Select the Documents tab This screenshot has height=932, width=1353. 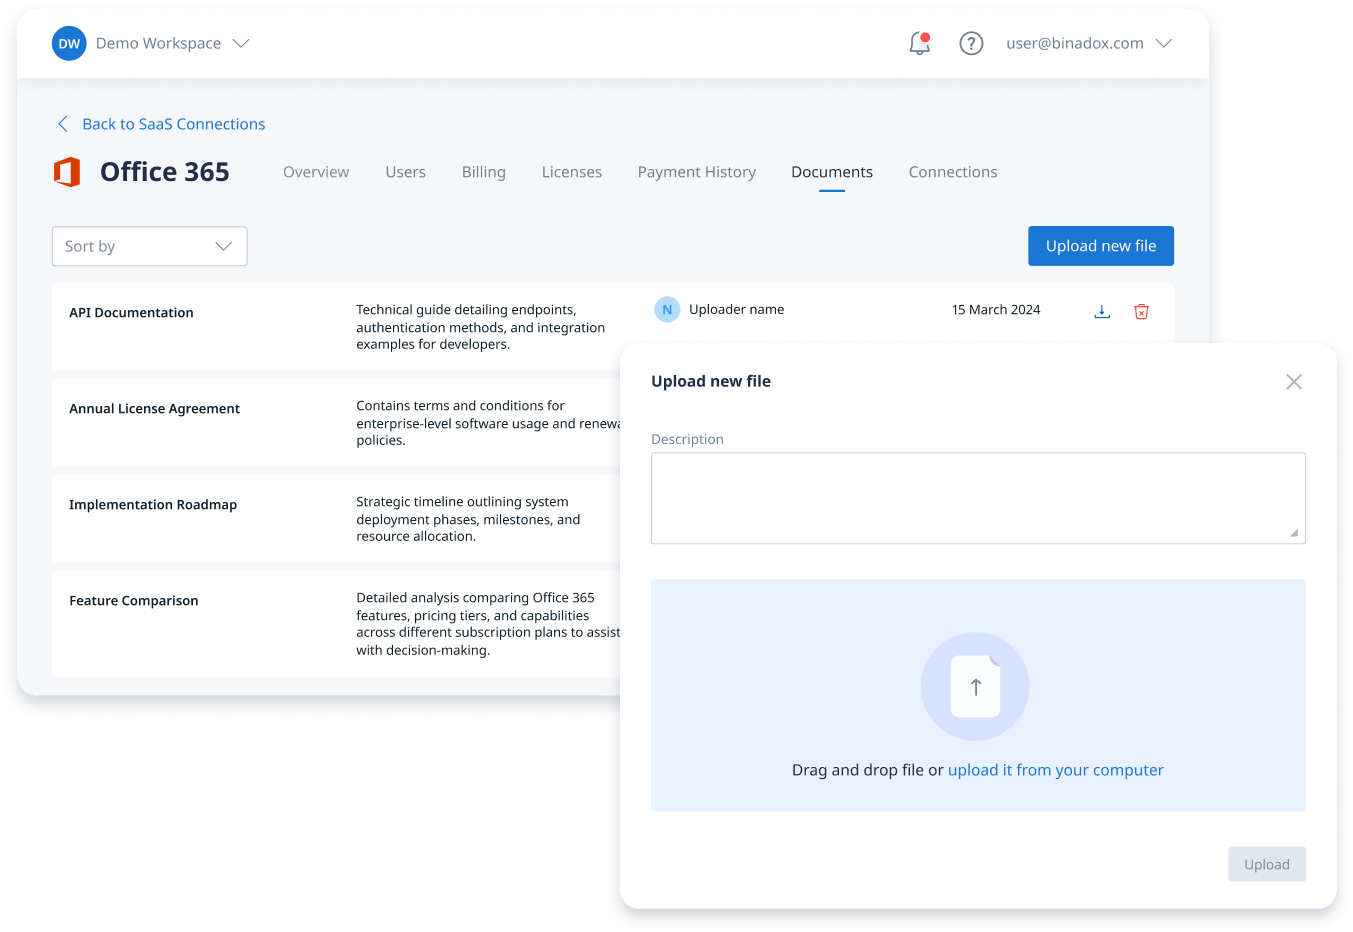click(x=832, y=172)
